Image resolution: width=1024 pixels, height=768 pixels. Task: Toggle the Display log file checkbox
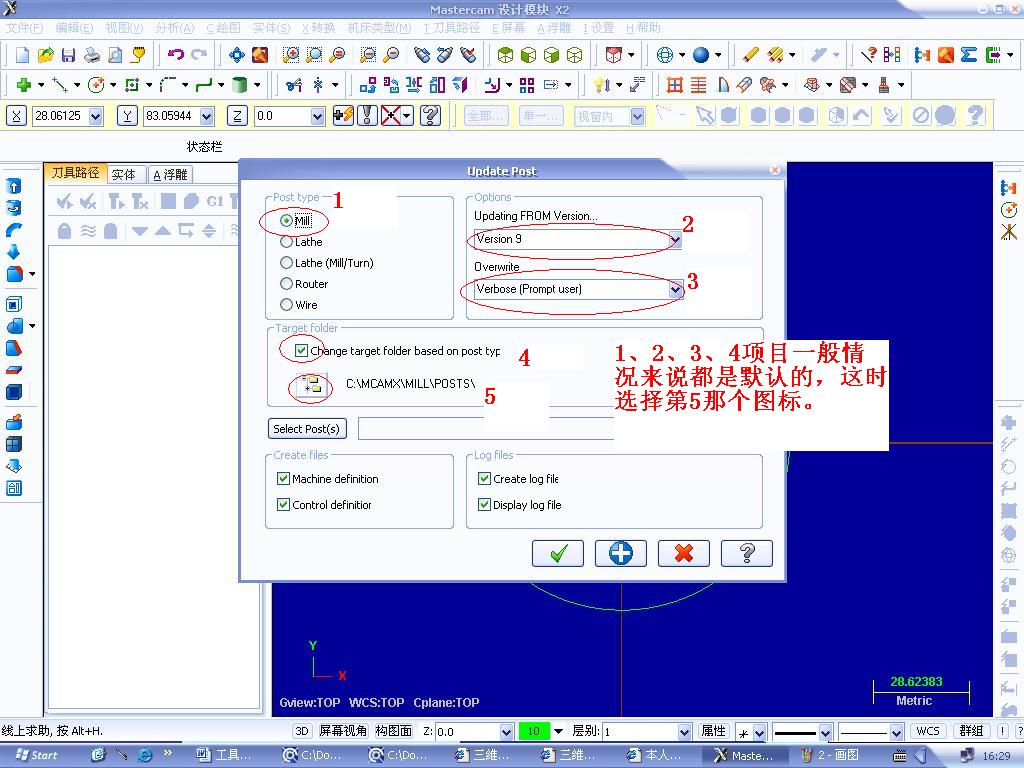[x=485, y=505]
